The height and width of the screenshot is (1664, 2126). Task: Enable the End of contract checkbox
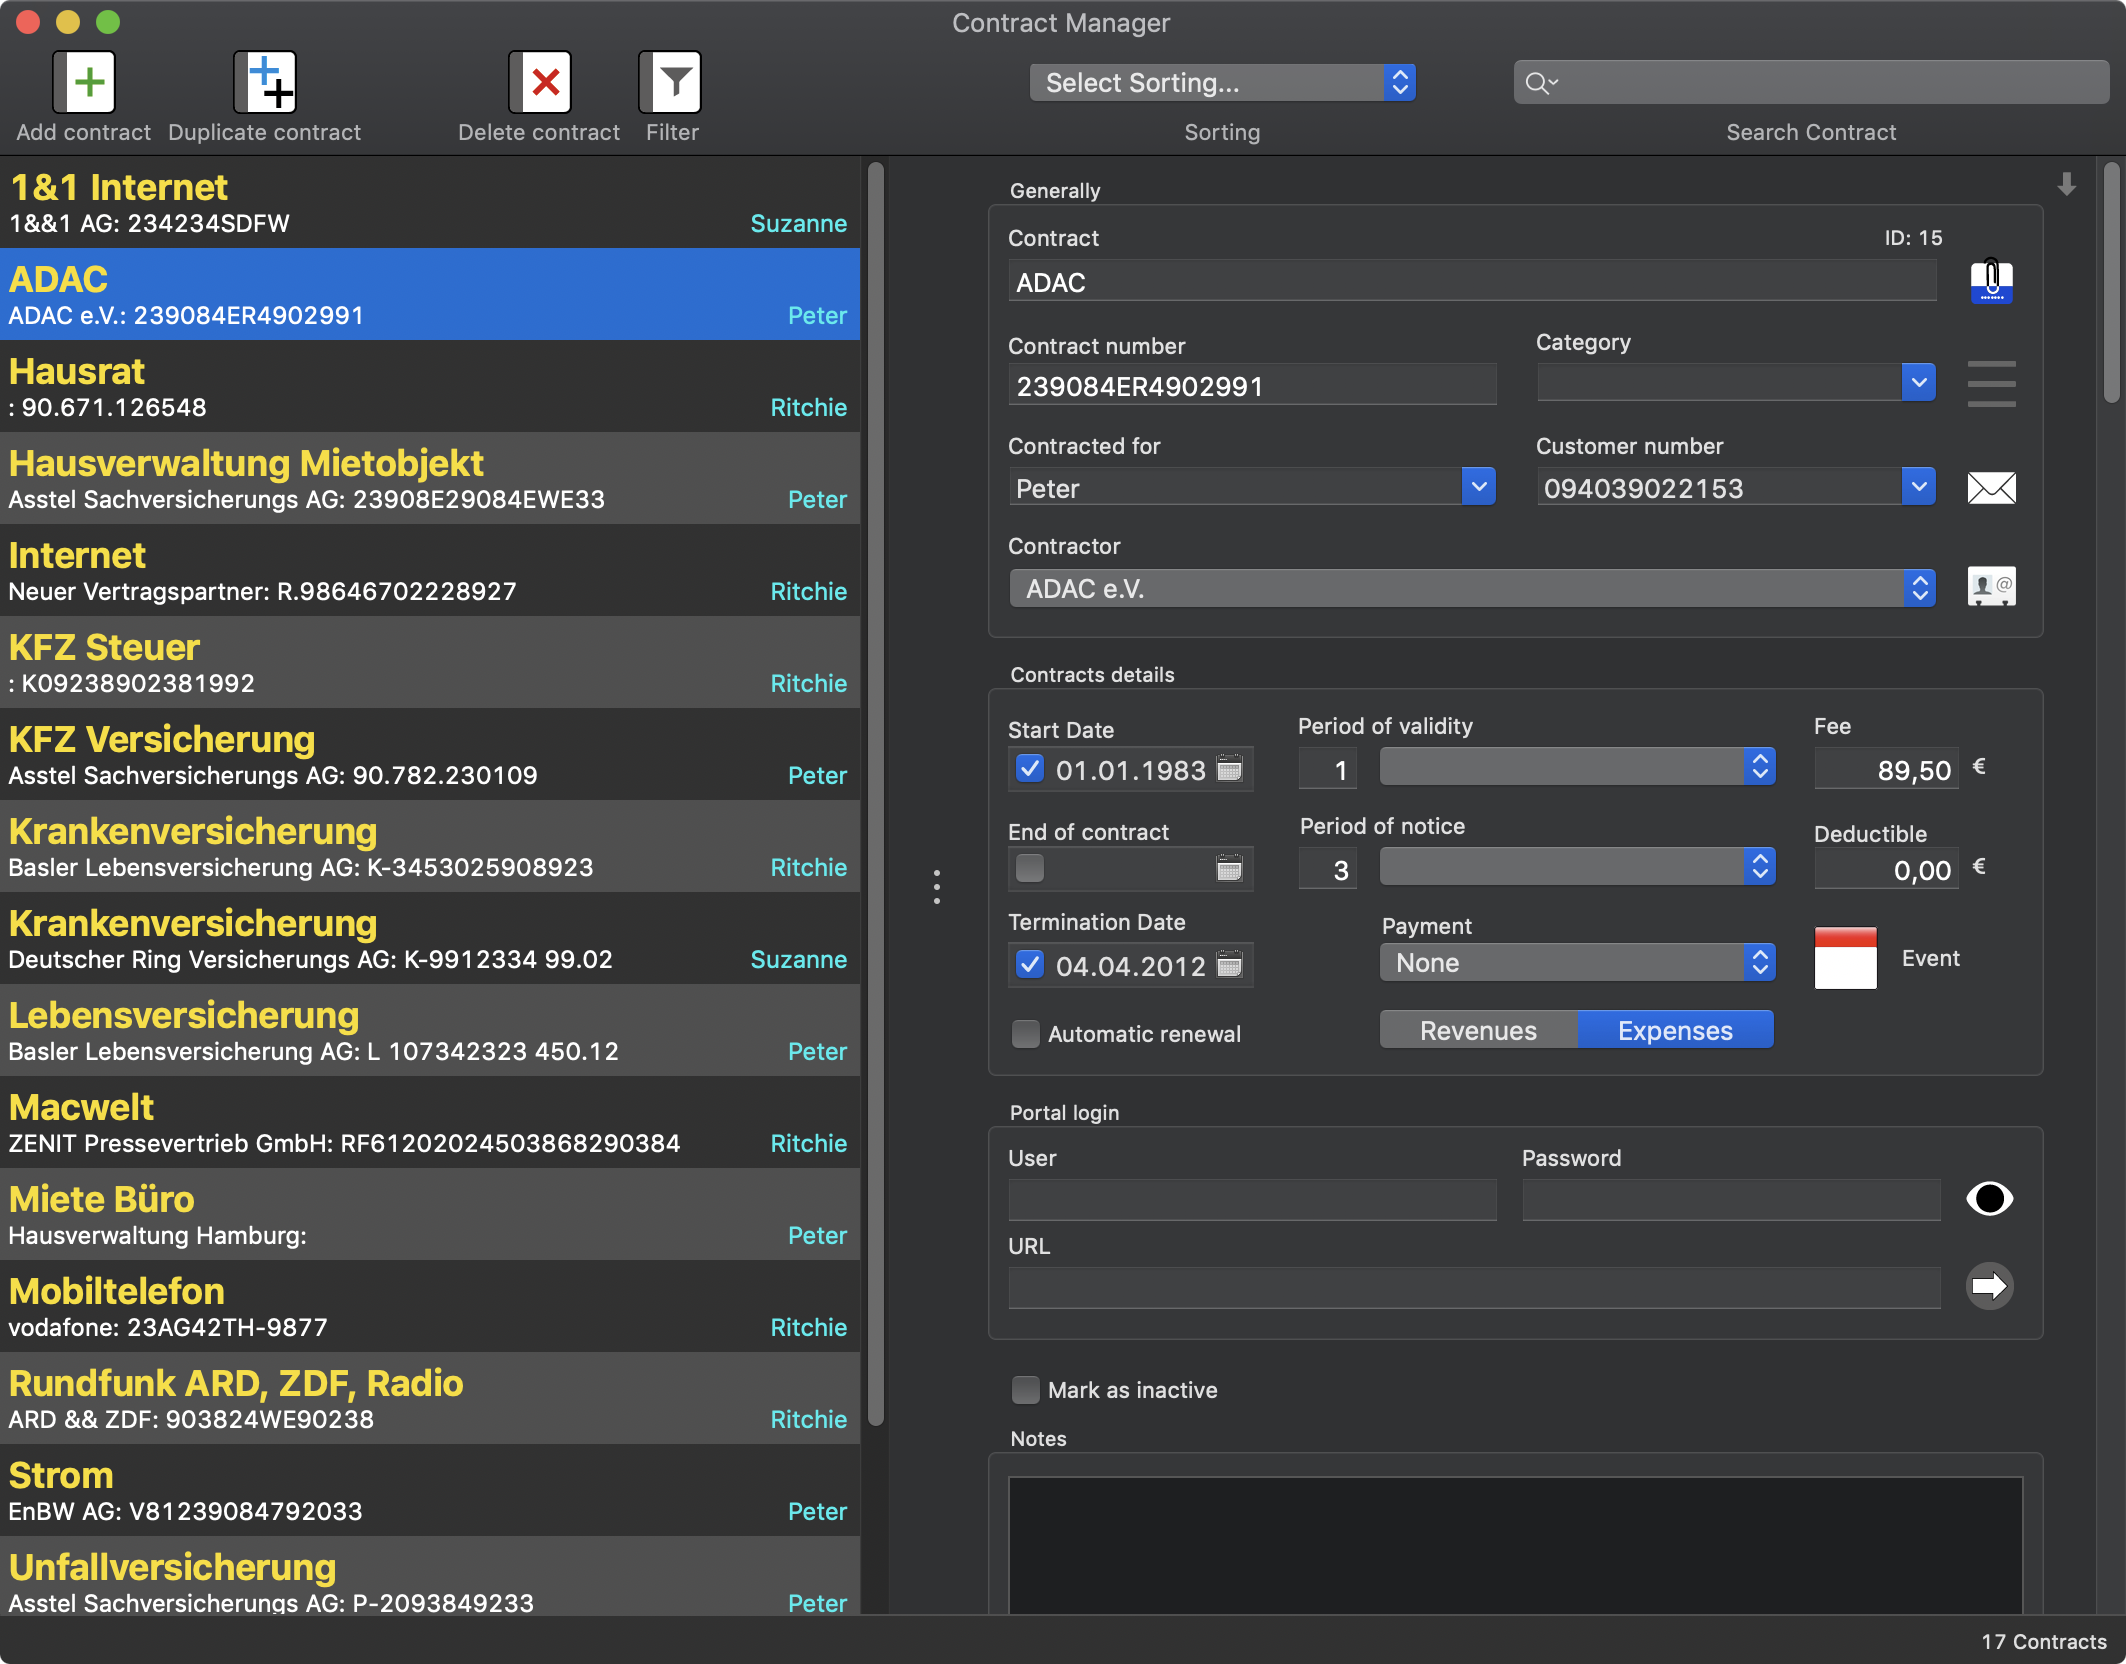[x=1029, y=868]
